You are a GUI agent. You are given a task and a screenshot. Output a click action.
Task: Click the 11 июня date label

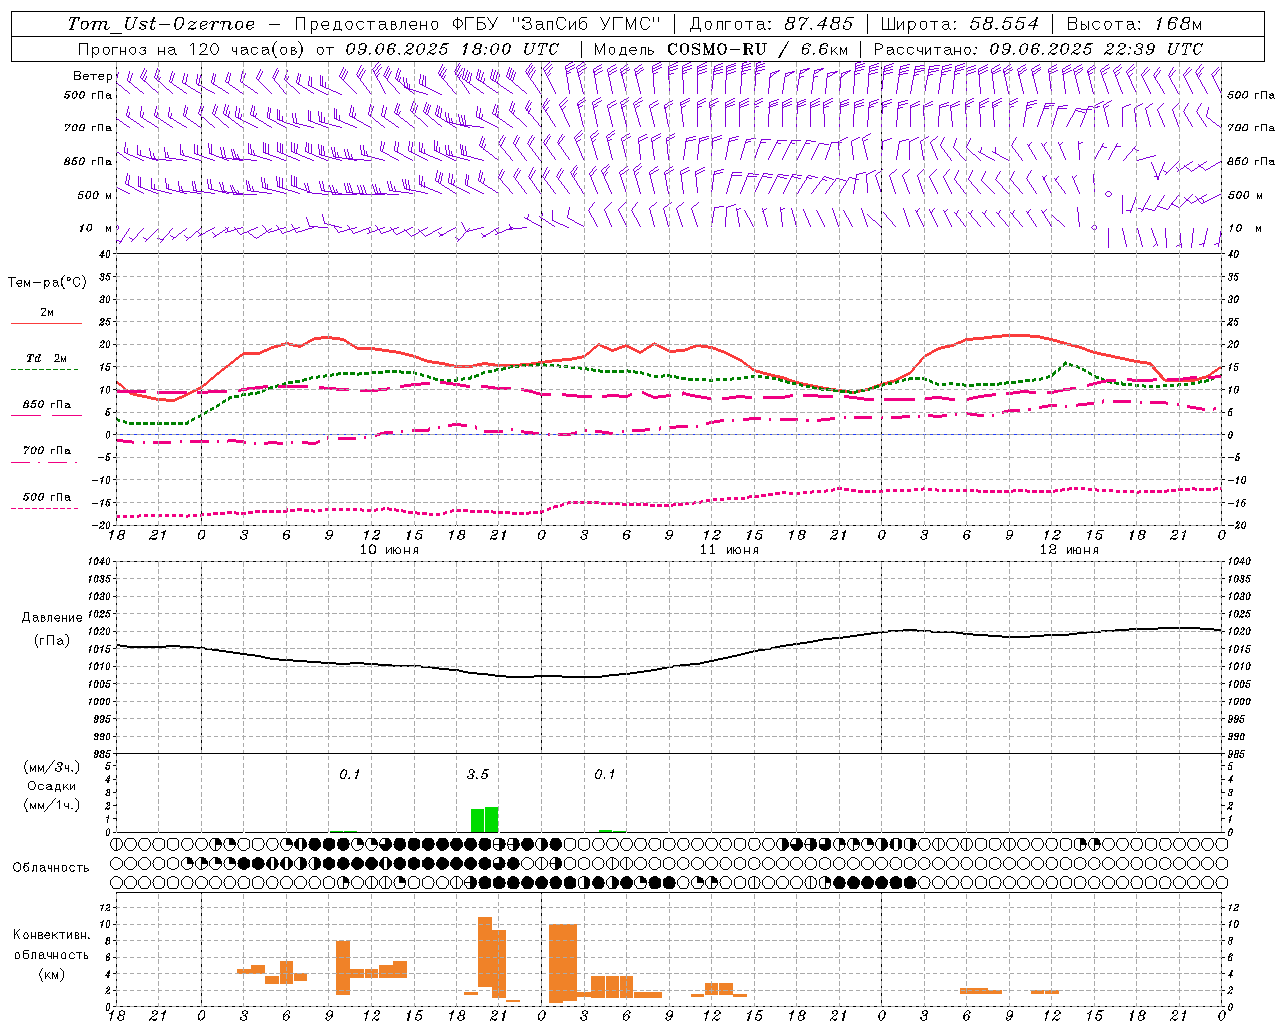point(729,550)
